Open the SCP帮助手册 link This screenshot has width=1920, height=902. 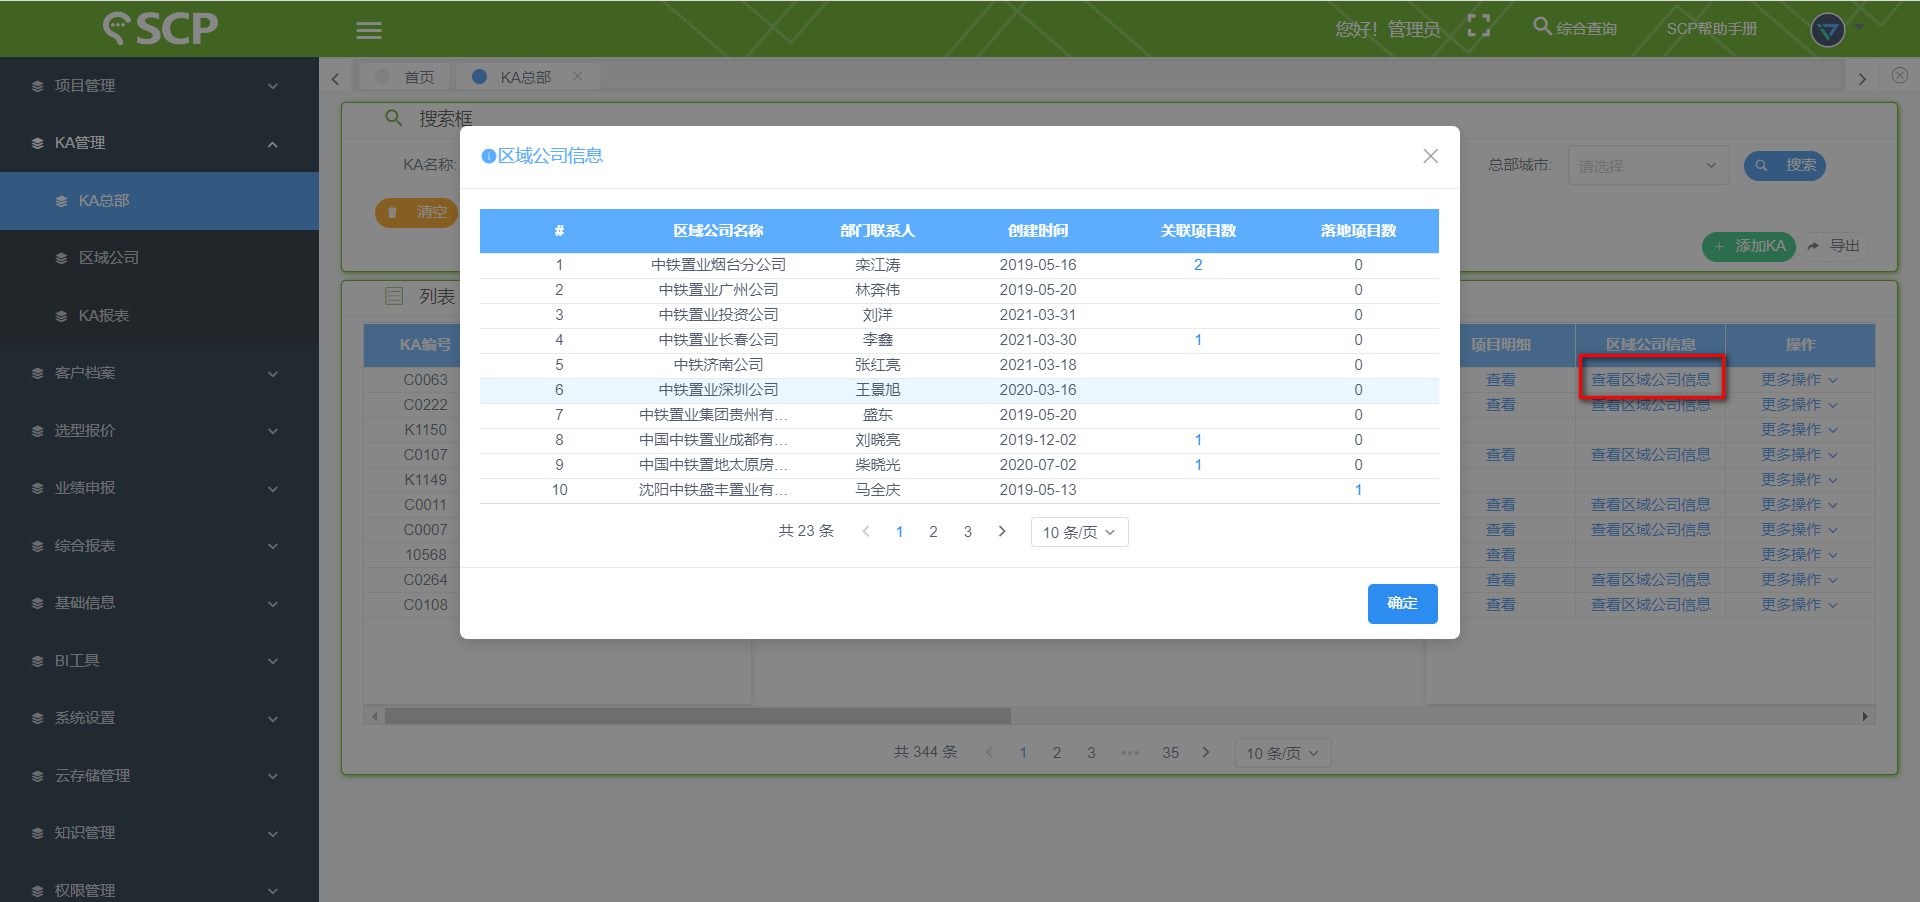(x=1711, y=29)
